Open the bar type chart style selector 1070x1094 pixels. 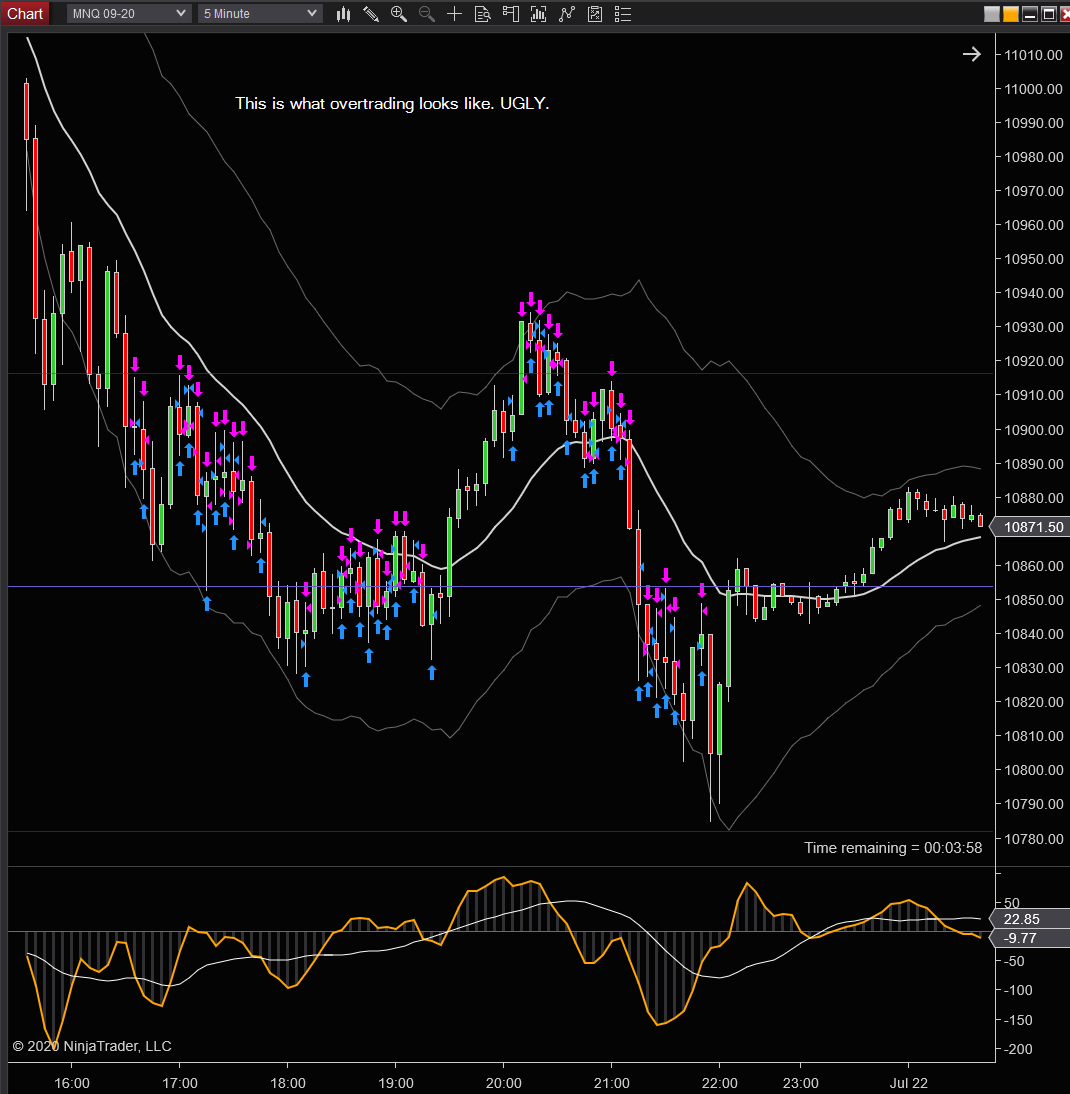point(343,14)
